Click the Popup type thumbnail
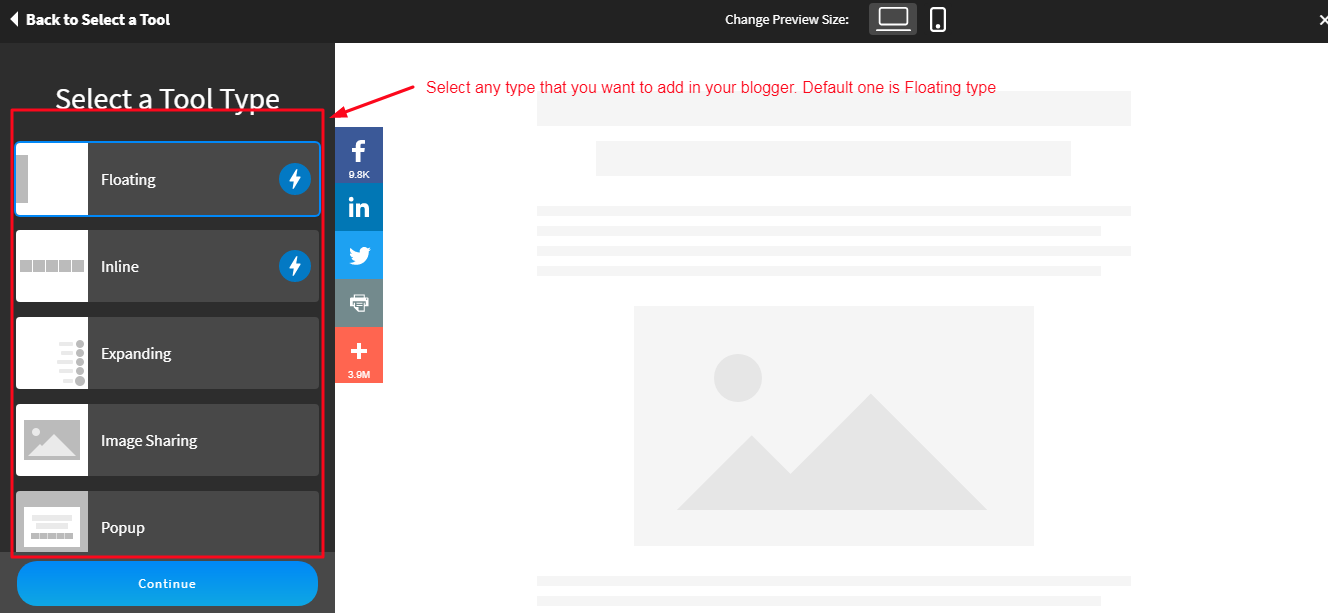The image size is (1328, 613). pyautogui.click(x=52, y=523)
